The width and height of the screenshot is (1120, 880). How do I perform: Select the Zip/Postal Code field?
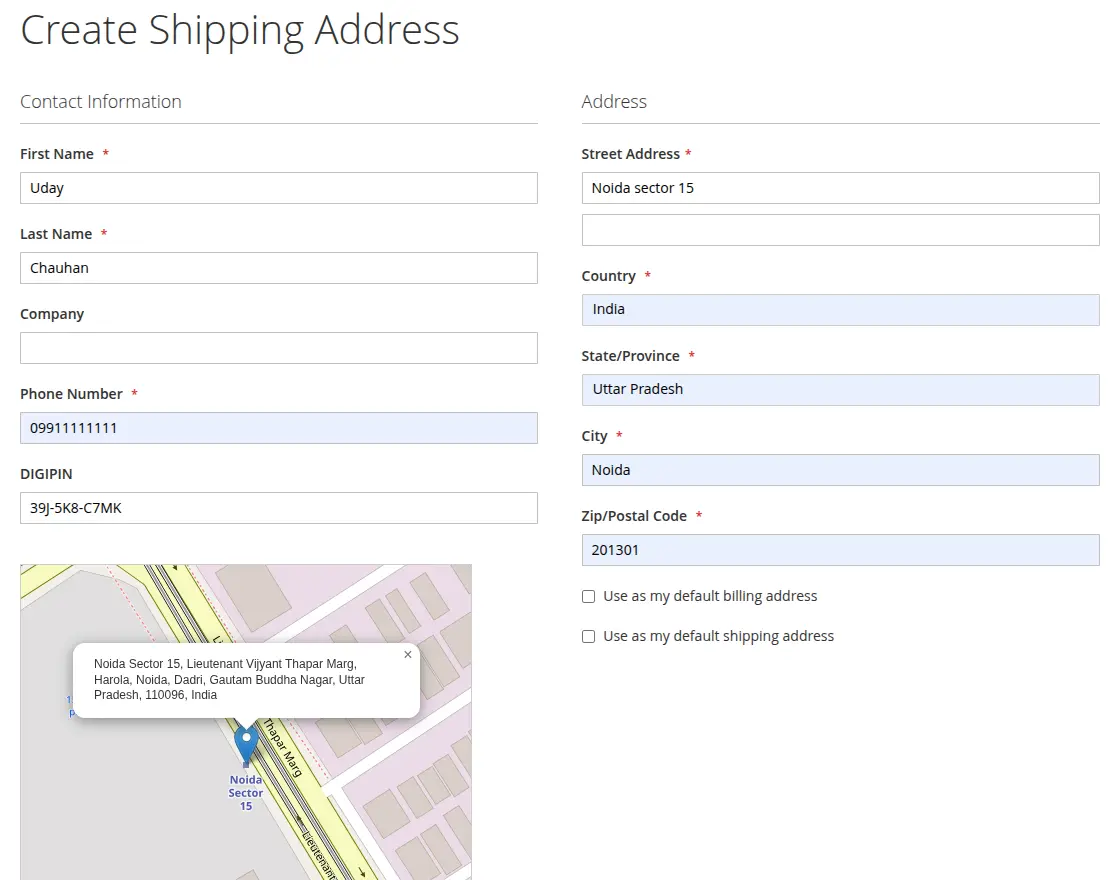(840, 550)
